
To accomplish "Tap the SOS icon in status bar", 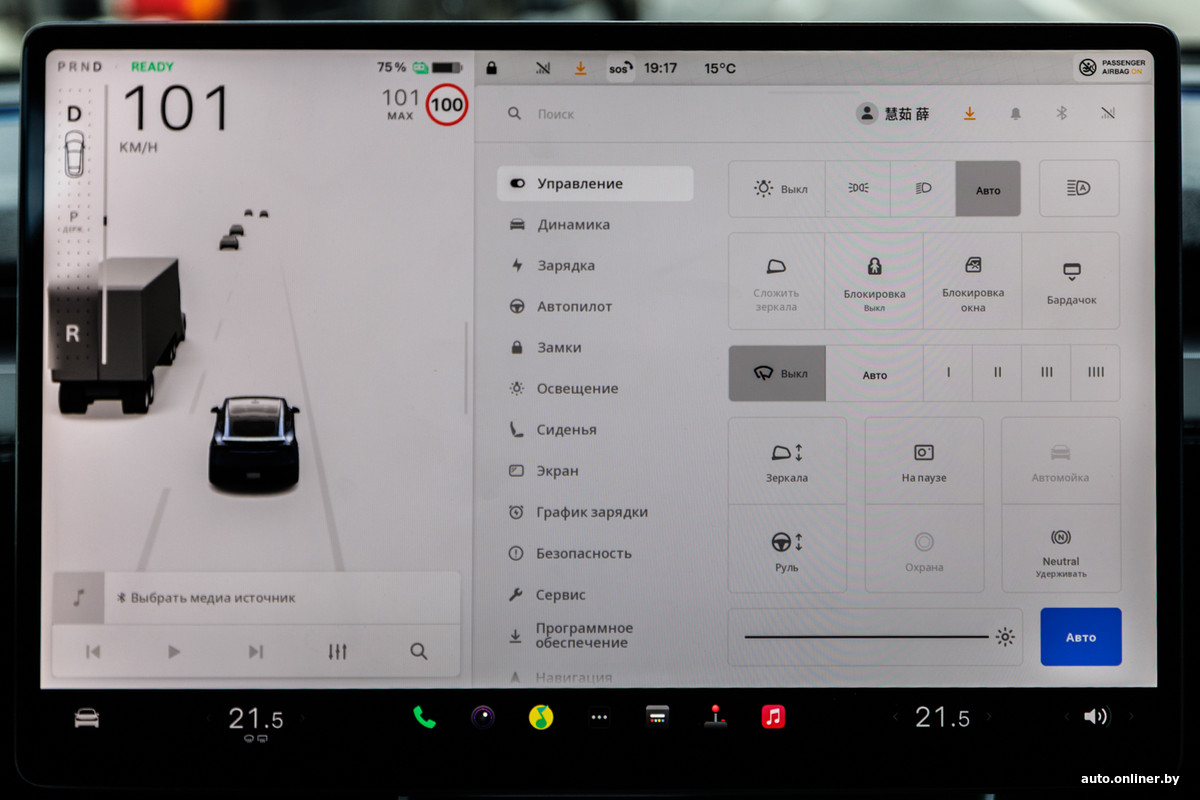I will [x=620, y=69].
